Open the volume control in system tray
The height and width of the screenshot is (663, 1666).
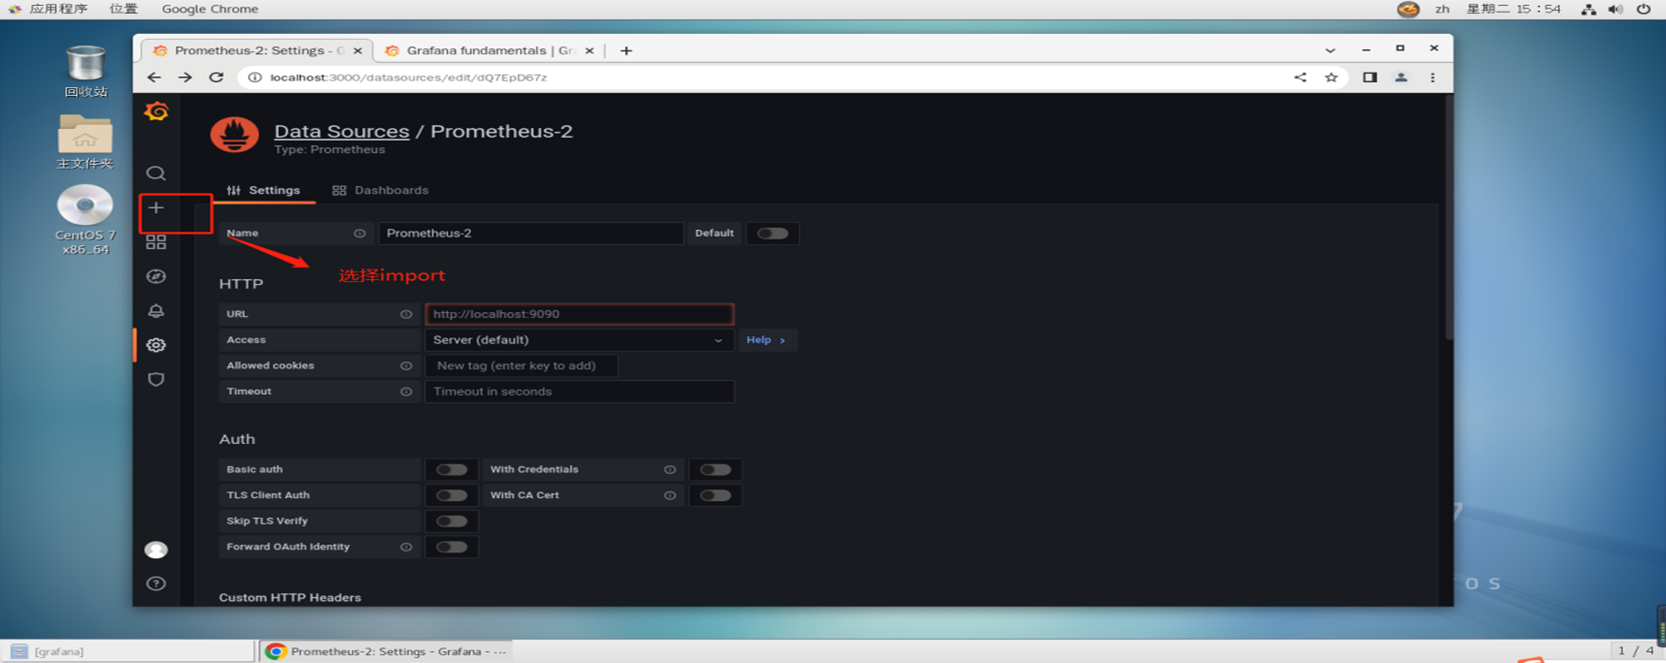click(1615, 9)
